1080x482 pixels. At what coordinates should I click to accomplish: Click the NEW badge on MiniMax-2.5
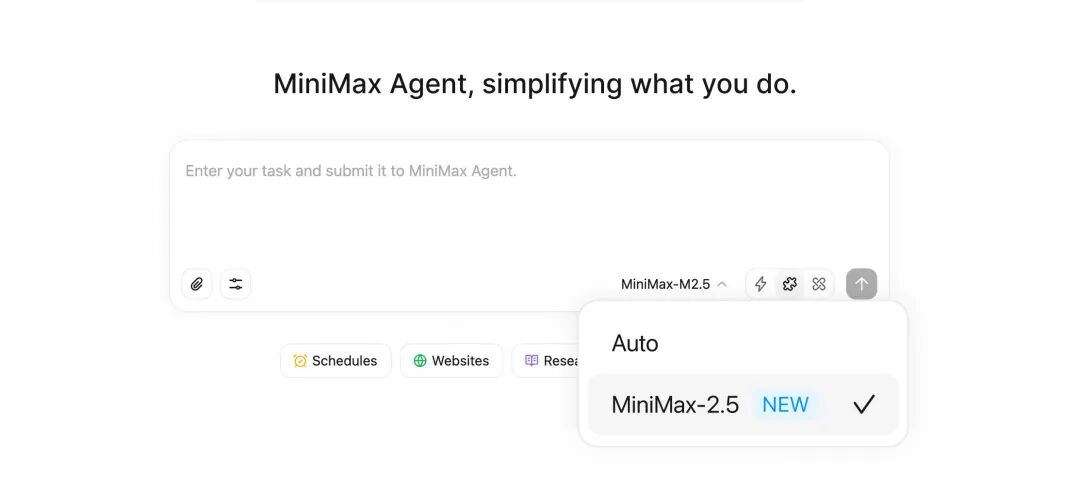coord(785,404)
